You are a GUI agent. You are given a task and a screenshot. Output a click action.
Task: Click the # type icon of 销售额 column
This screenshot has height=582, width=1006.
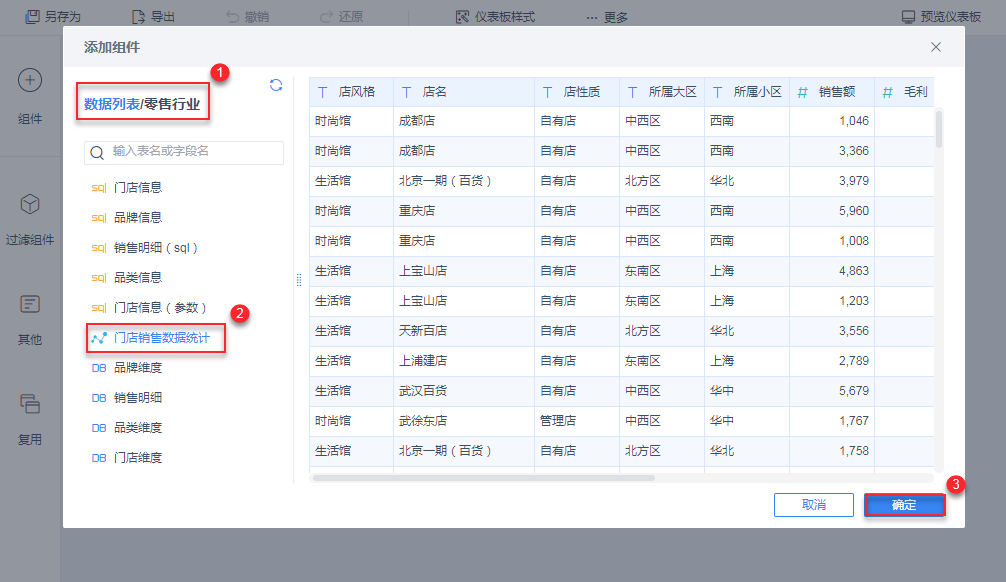[x=802, y=92]
